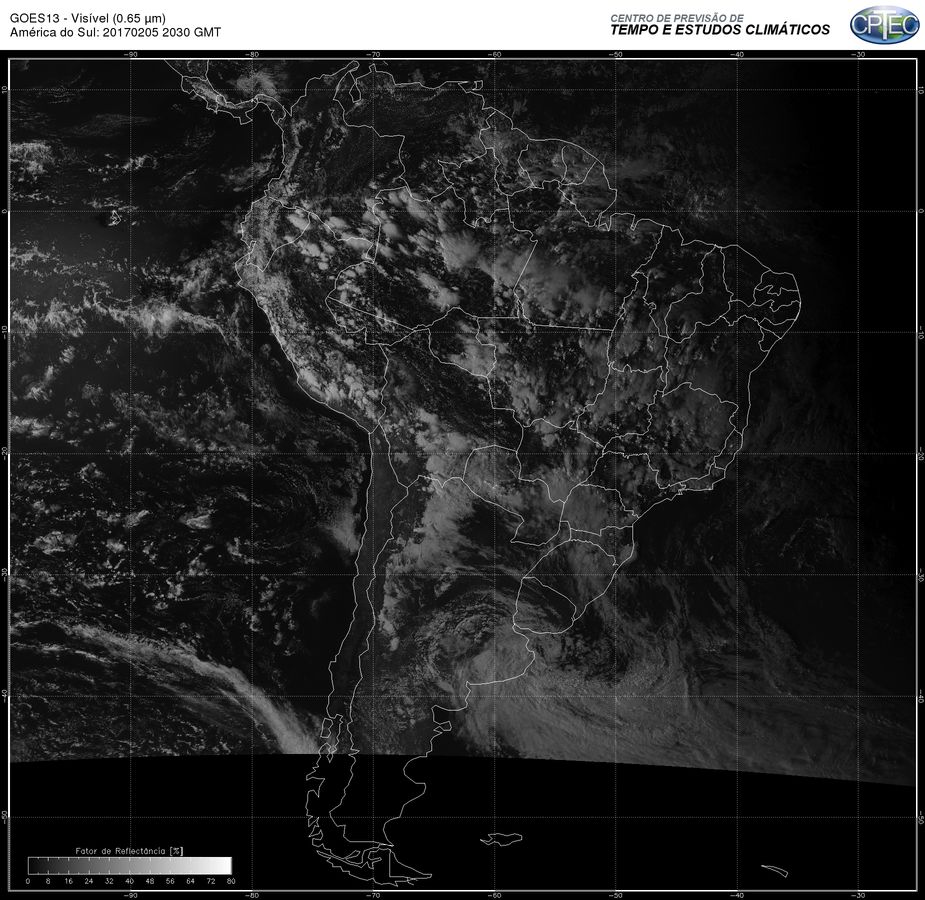Click the CPTEC globe logo

884,25
